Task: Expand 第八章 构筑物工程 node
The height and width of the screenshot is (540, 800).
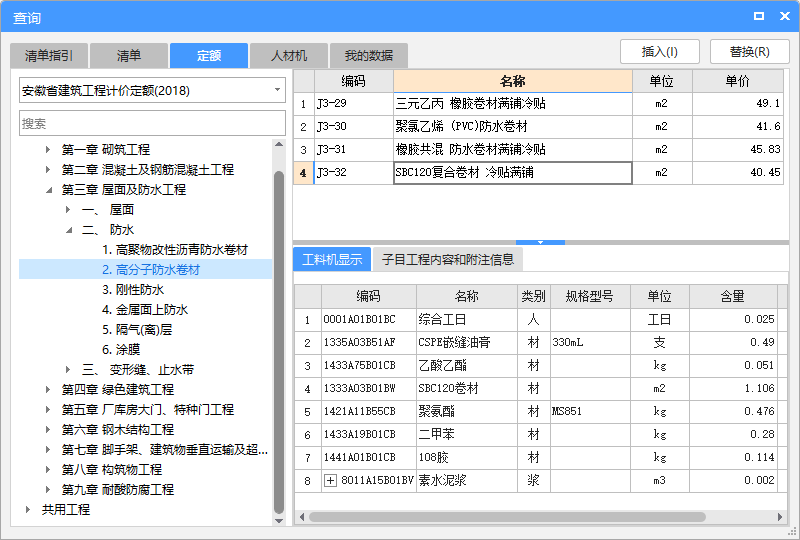Action: [47, 469]
